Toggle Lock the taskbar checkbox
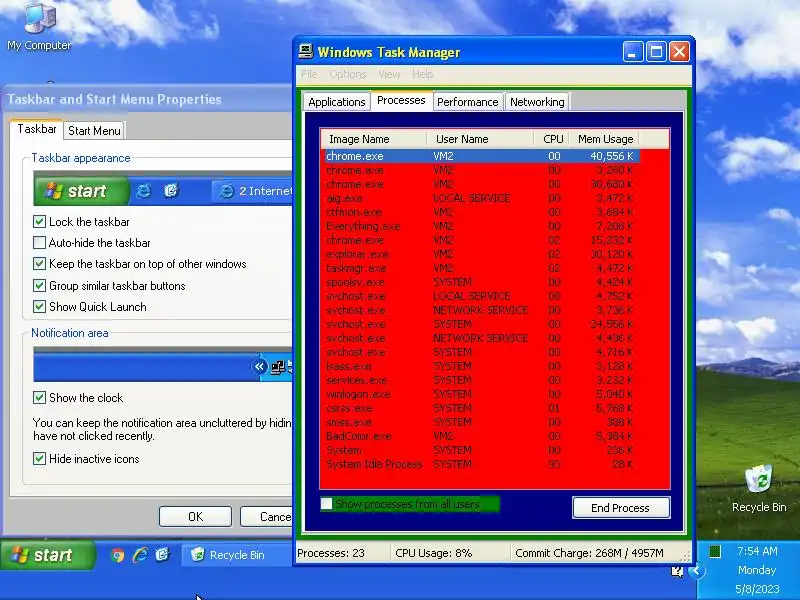The height and width of the screenshot is (600, 800). pyautogui.click(x=39, y=221)
